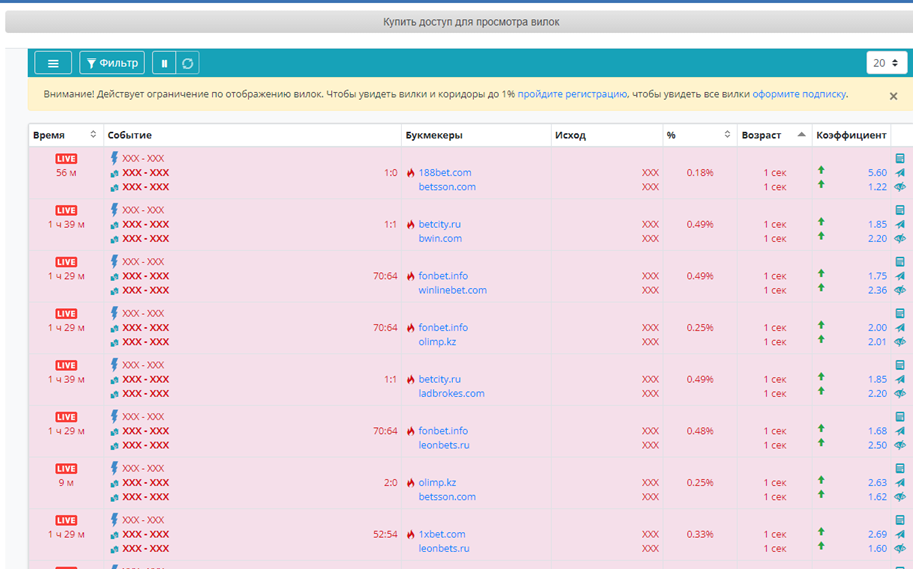Pause live updates with the pause button
Image resolution: width=913 pixels, height=569 pixels.
(164, 63)
